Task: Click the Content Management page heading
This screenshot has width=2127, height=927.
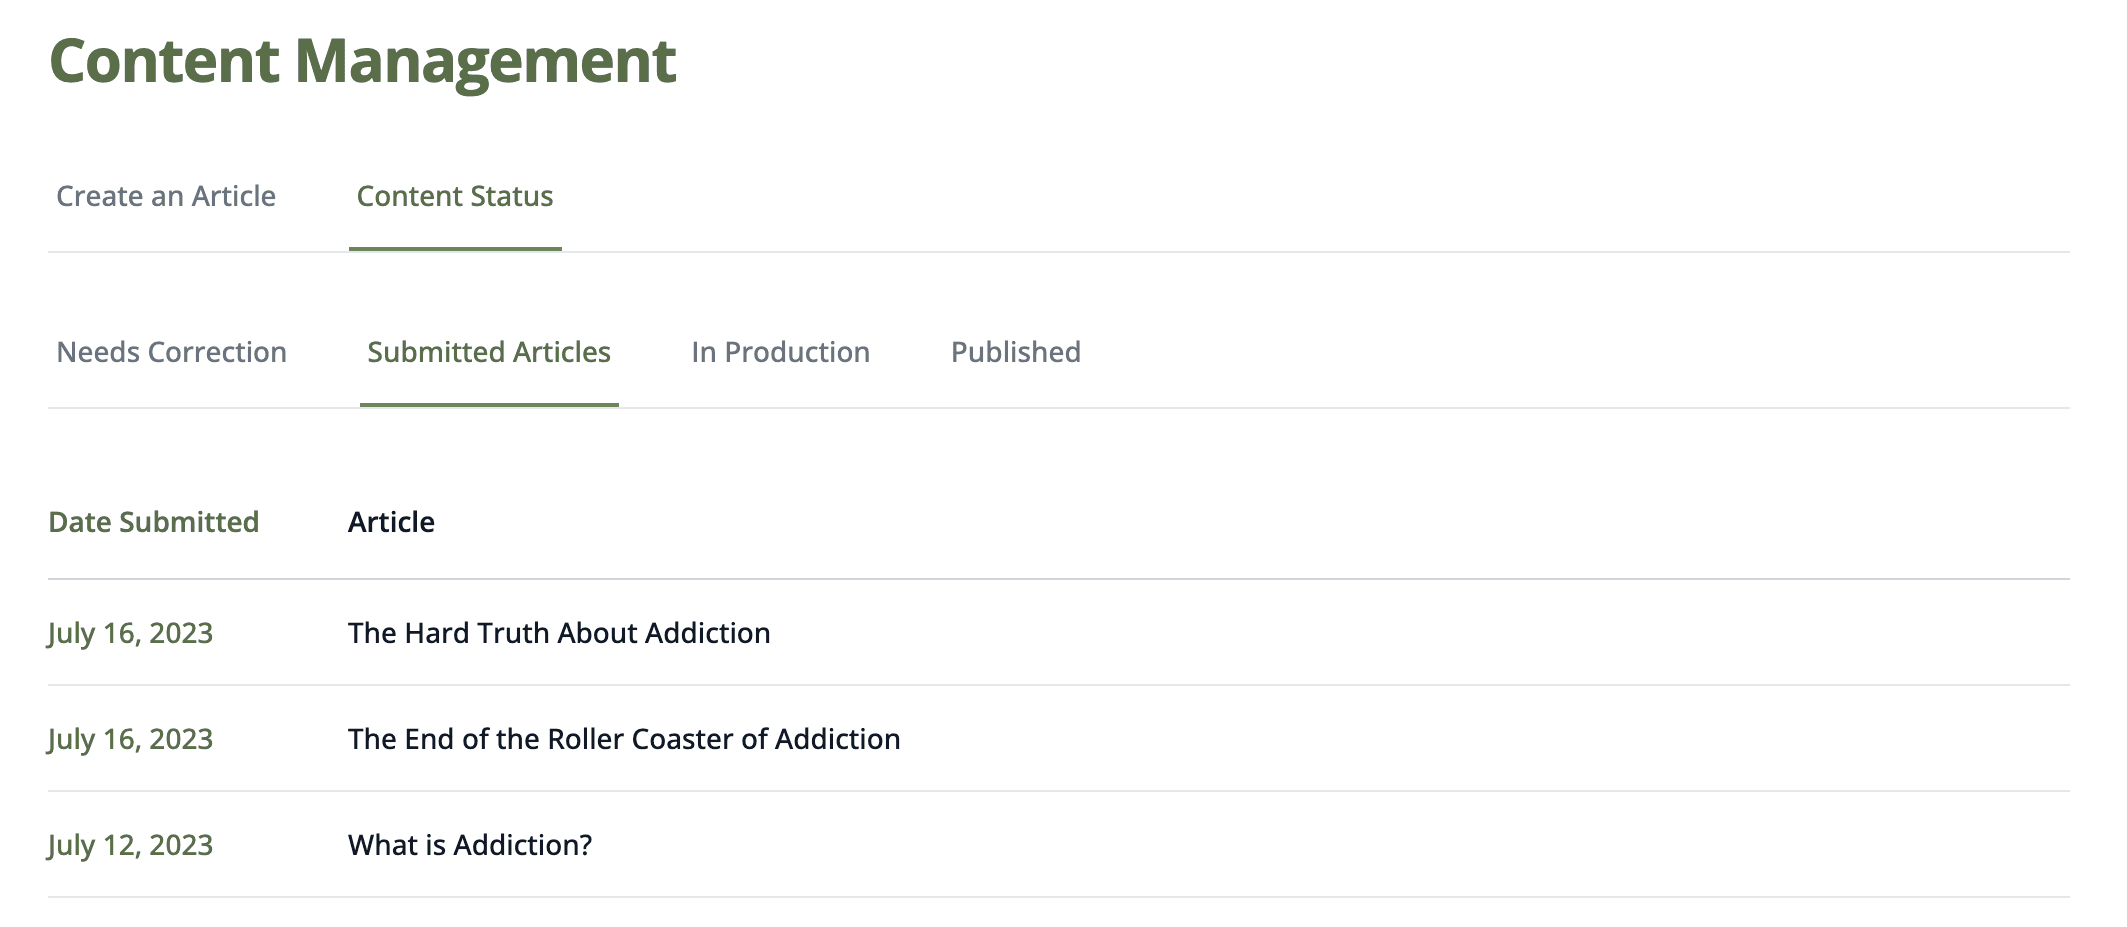Action: point(364,61)
